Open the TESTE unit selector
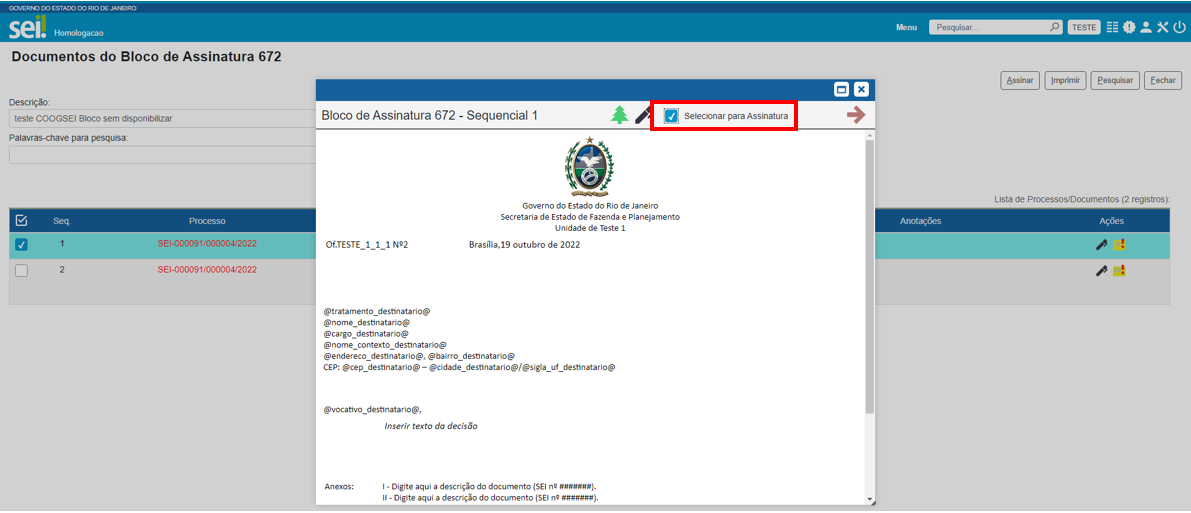1191x513 pixels. pos(1084,27)
